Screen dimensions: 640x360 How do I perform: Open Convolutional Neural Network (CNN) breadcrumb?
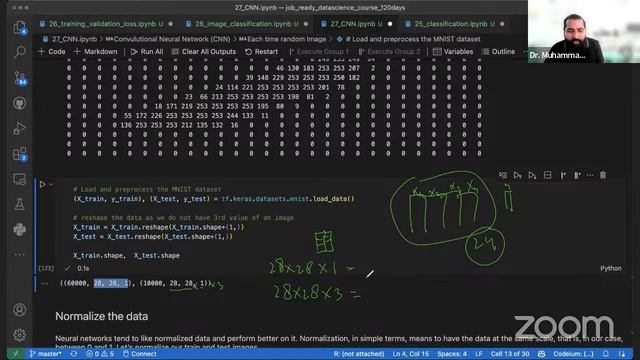[x=168, y=39]
